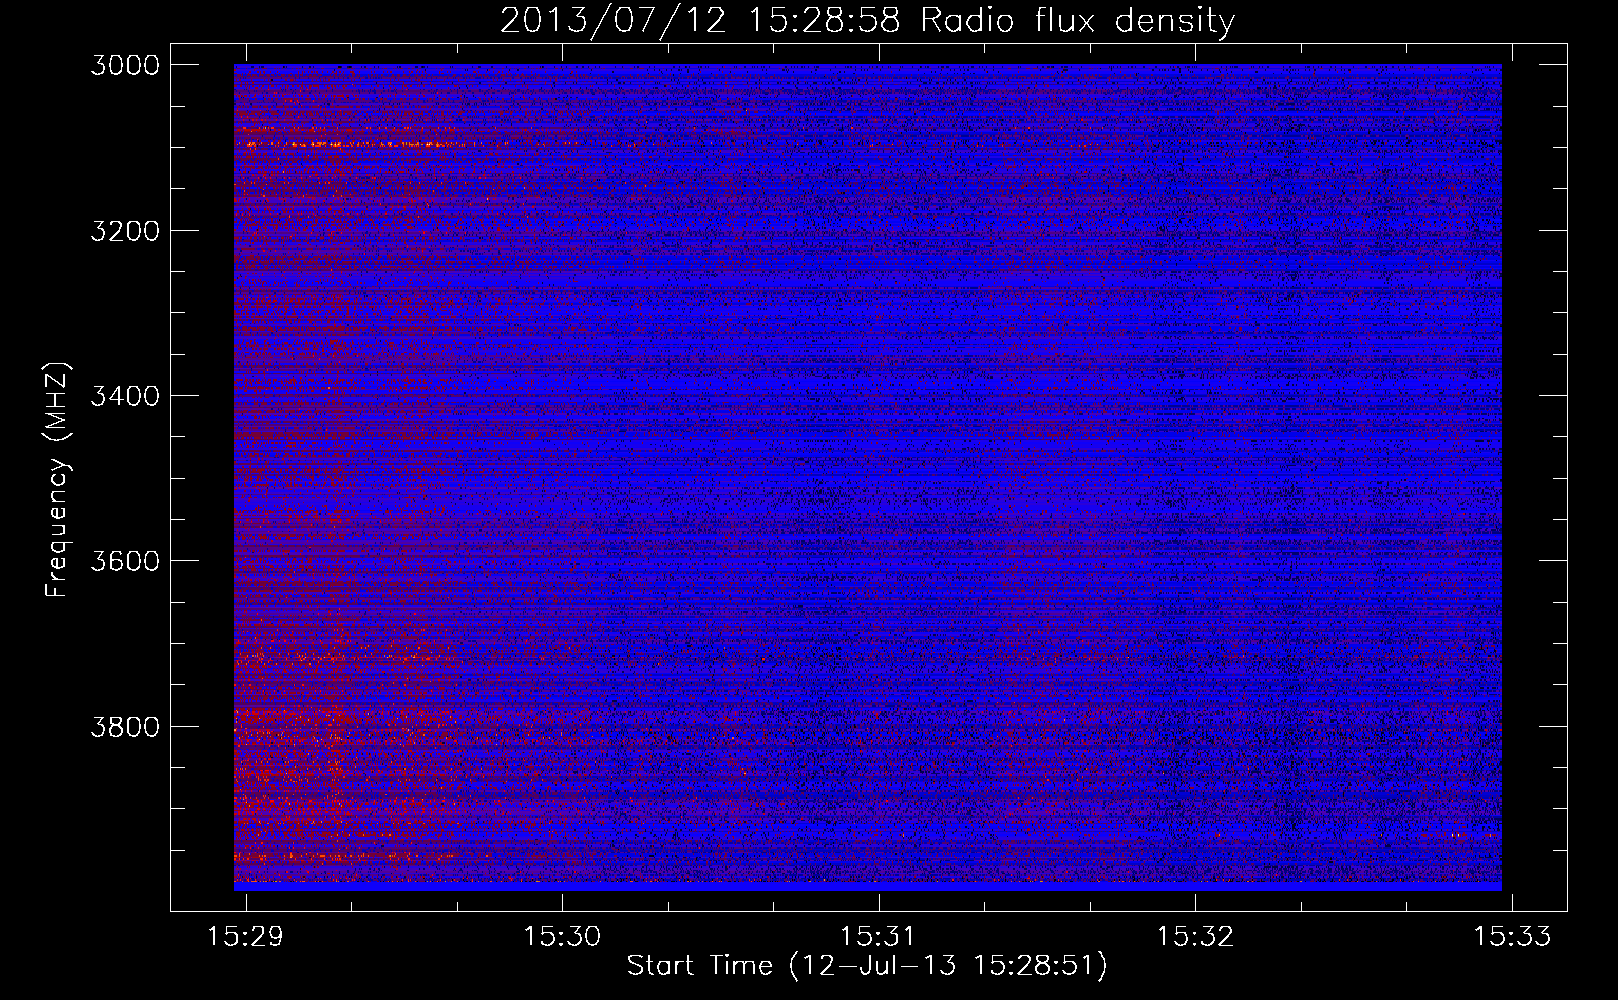Image resolution: width=1618 pixels, height=1000 pixels.
Task: Click the 3200 frequency tick label
Action: click(x=125, y=231)
